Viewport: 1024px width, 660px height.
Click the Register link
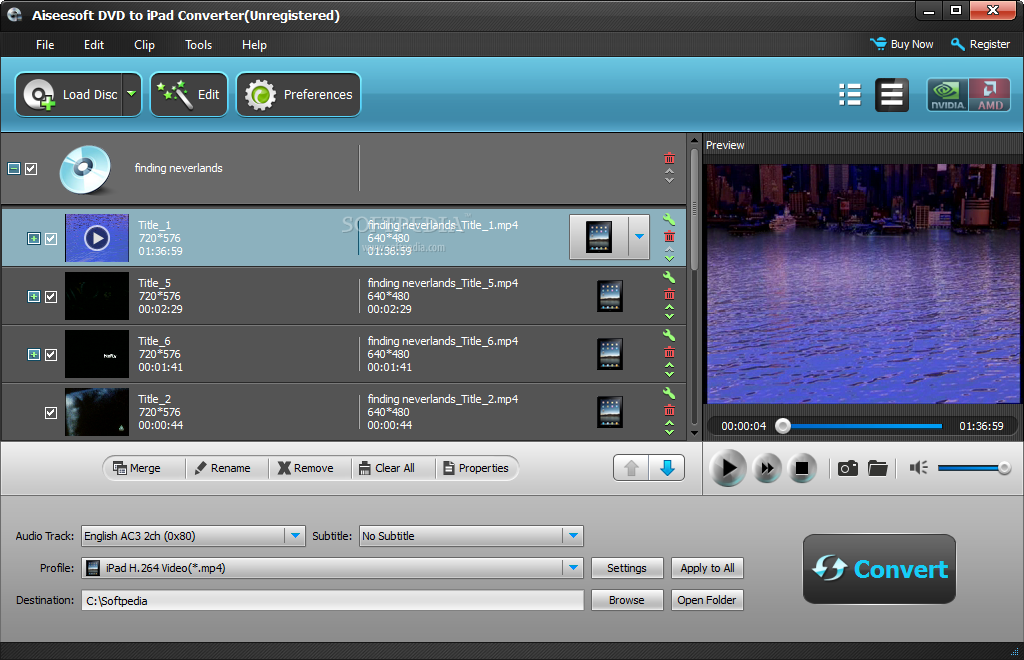(x=981, y=44)
